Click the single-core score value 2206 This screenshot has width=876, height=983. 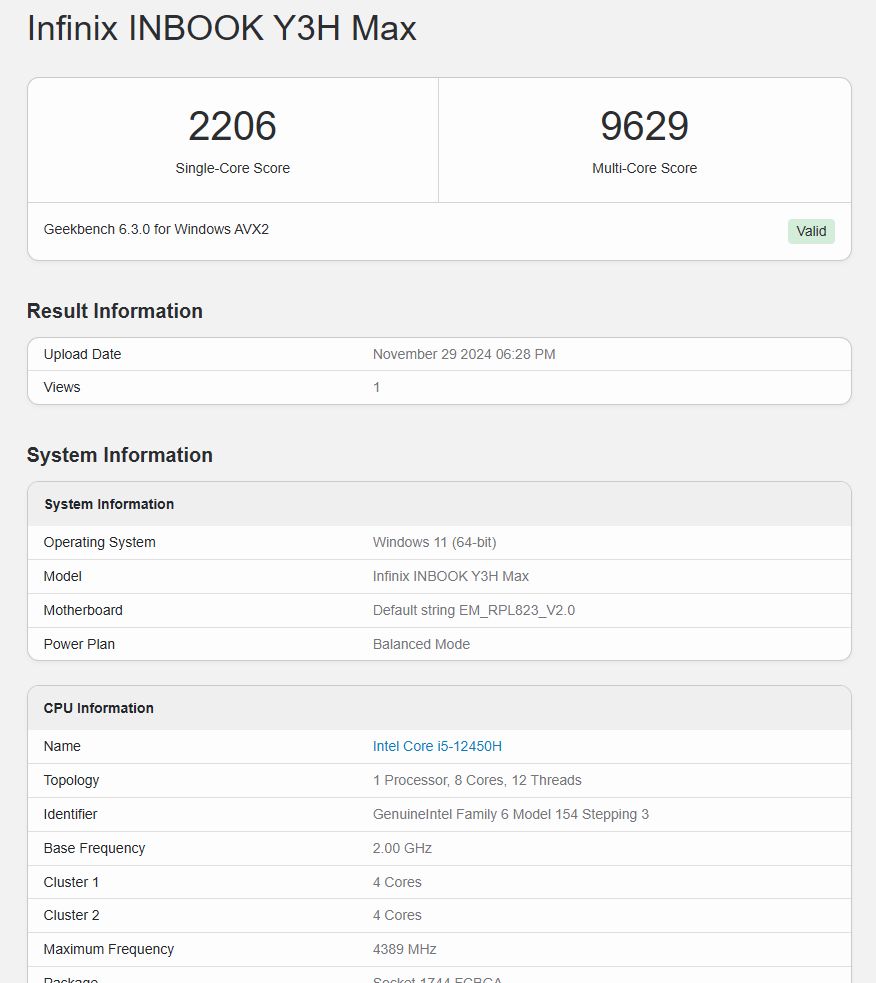point(233,125)
